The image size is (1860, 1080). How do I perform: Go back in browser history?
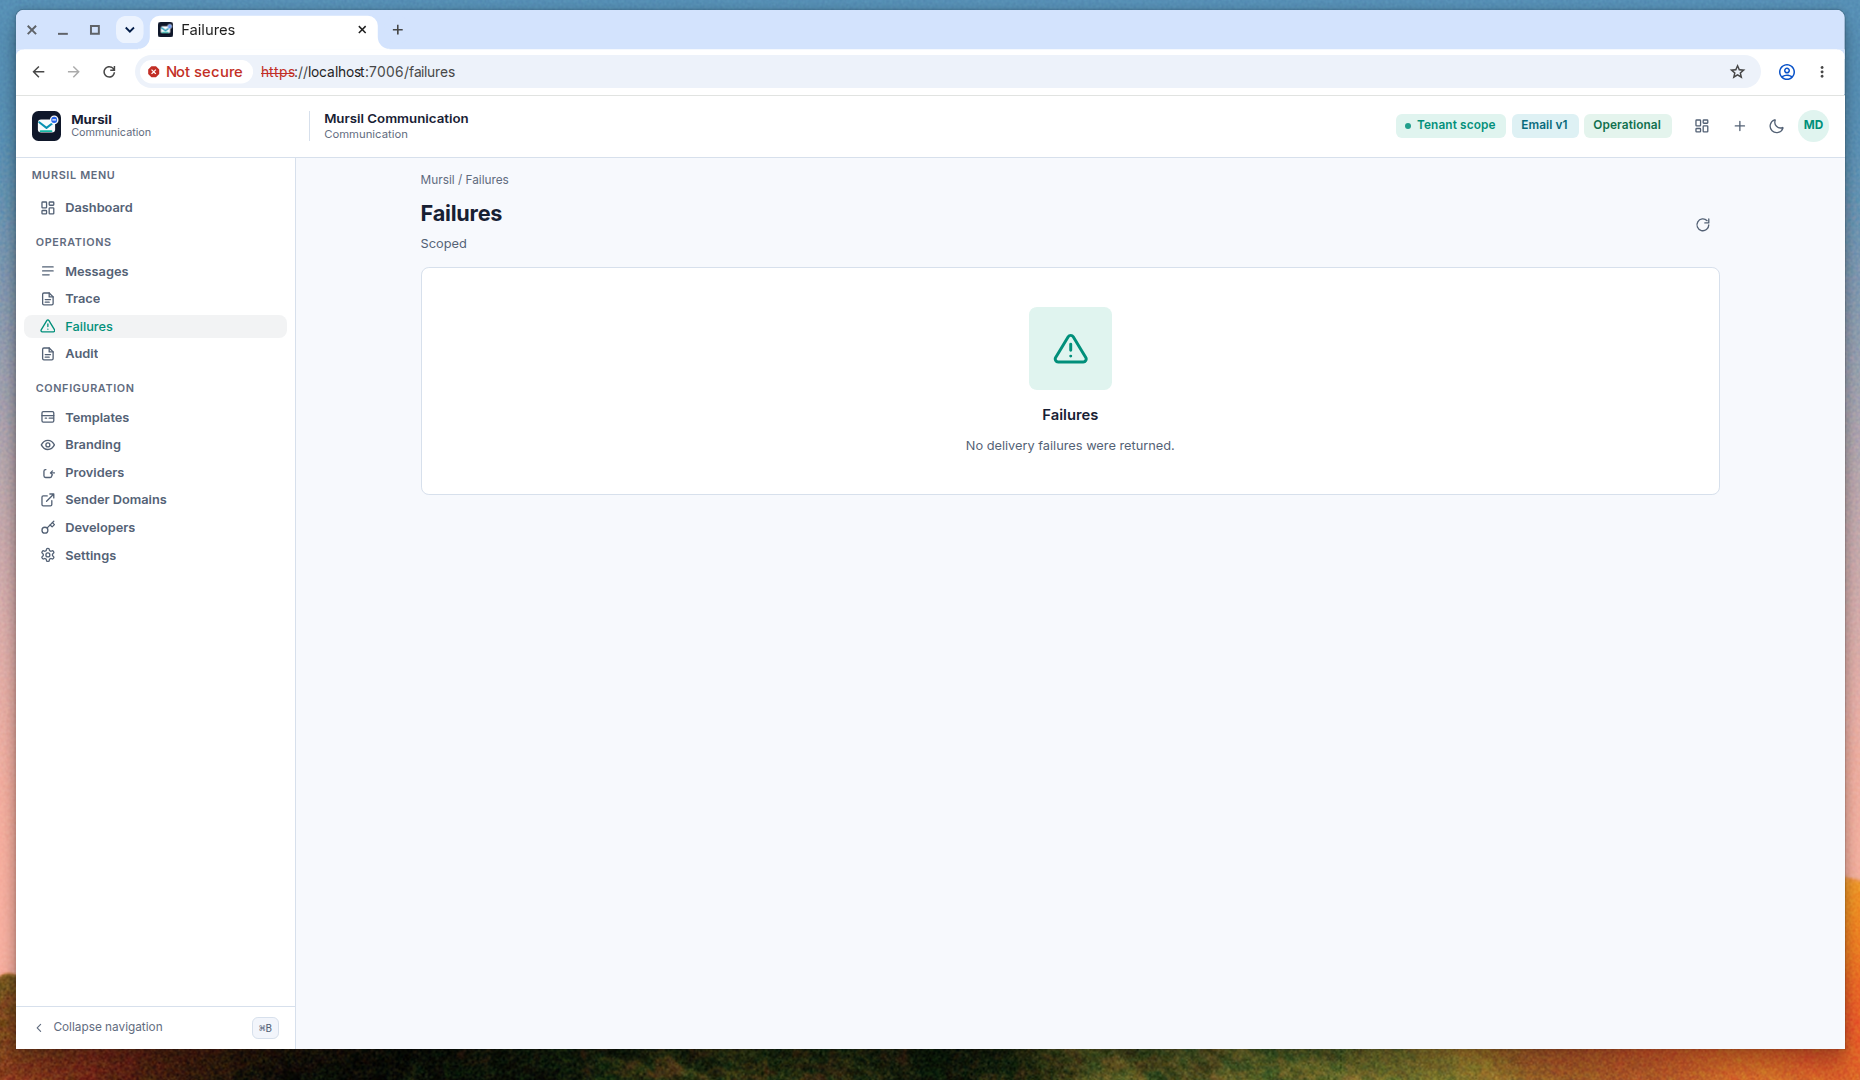click(38, 72)
